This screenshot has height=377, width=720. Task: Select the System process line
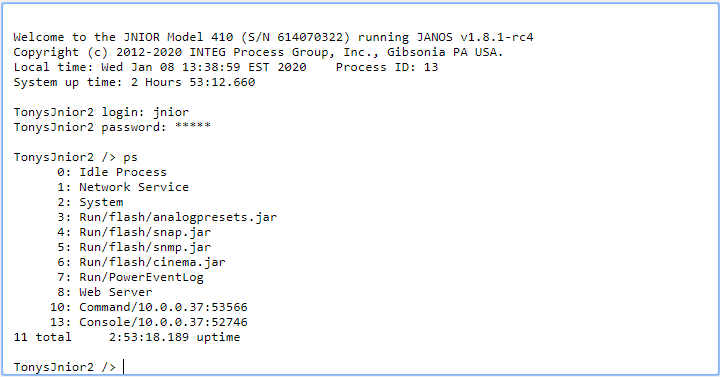(x=90, y=203)
